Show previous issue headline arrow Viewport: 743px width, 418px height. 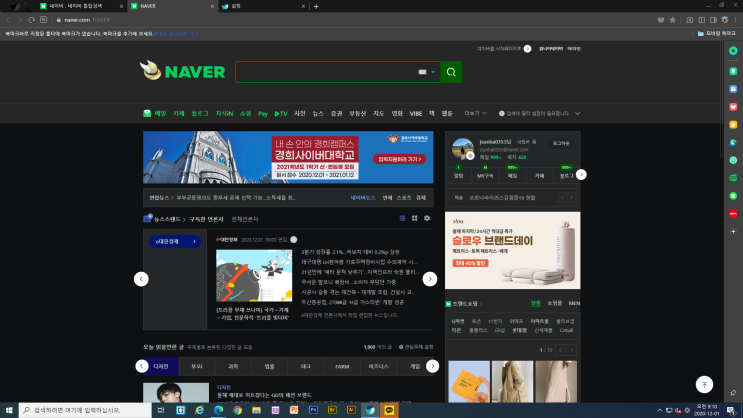tap(562, 198)
